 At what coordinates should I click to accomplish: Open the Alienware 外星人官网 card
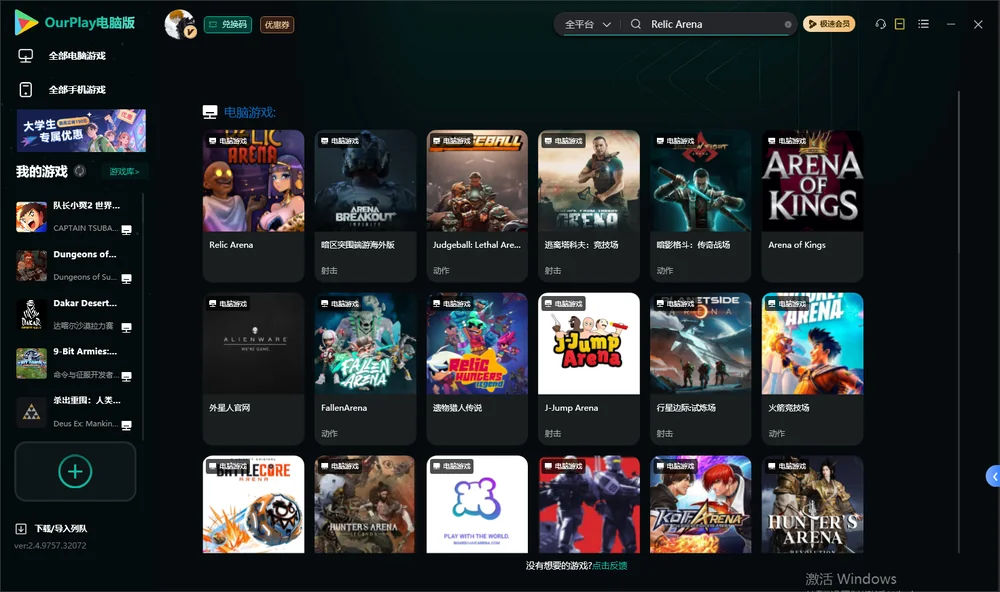coord(253,369)
